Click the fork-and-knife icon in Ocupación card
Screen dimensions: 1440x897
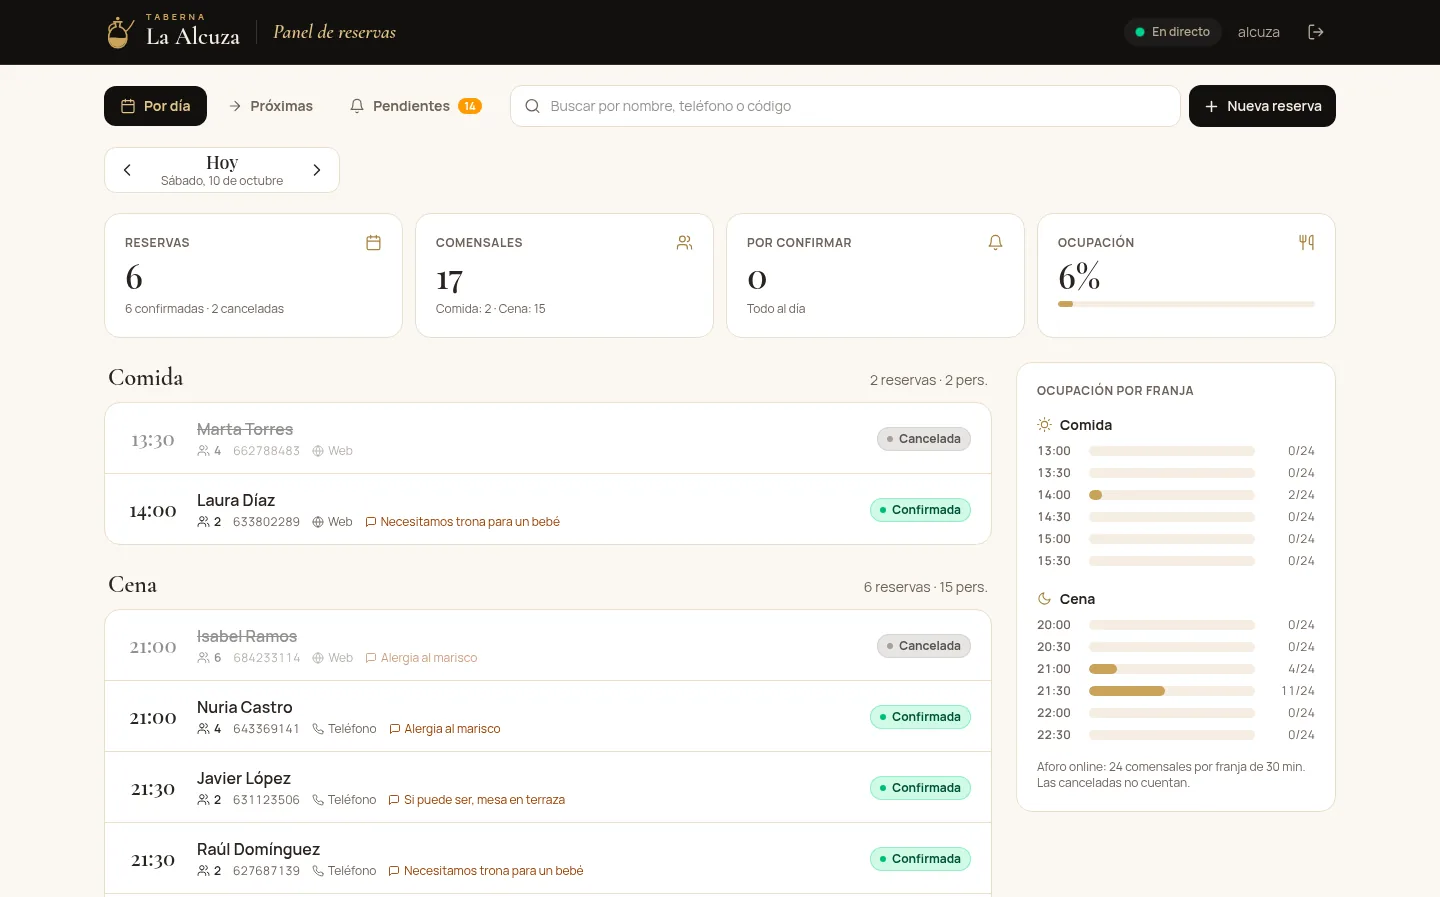[x=1306, y=242]
